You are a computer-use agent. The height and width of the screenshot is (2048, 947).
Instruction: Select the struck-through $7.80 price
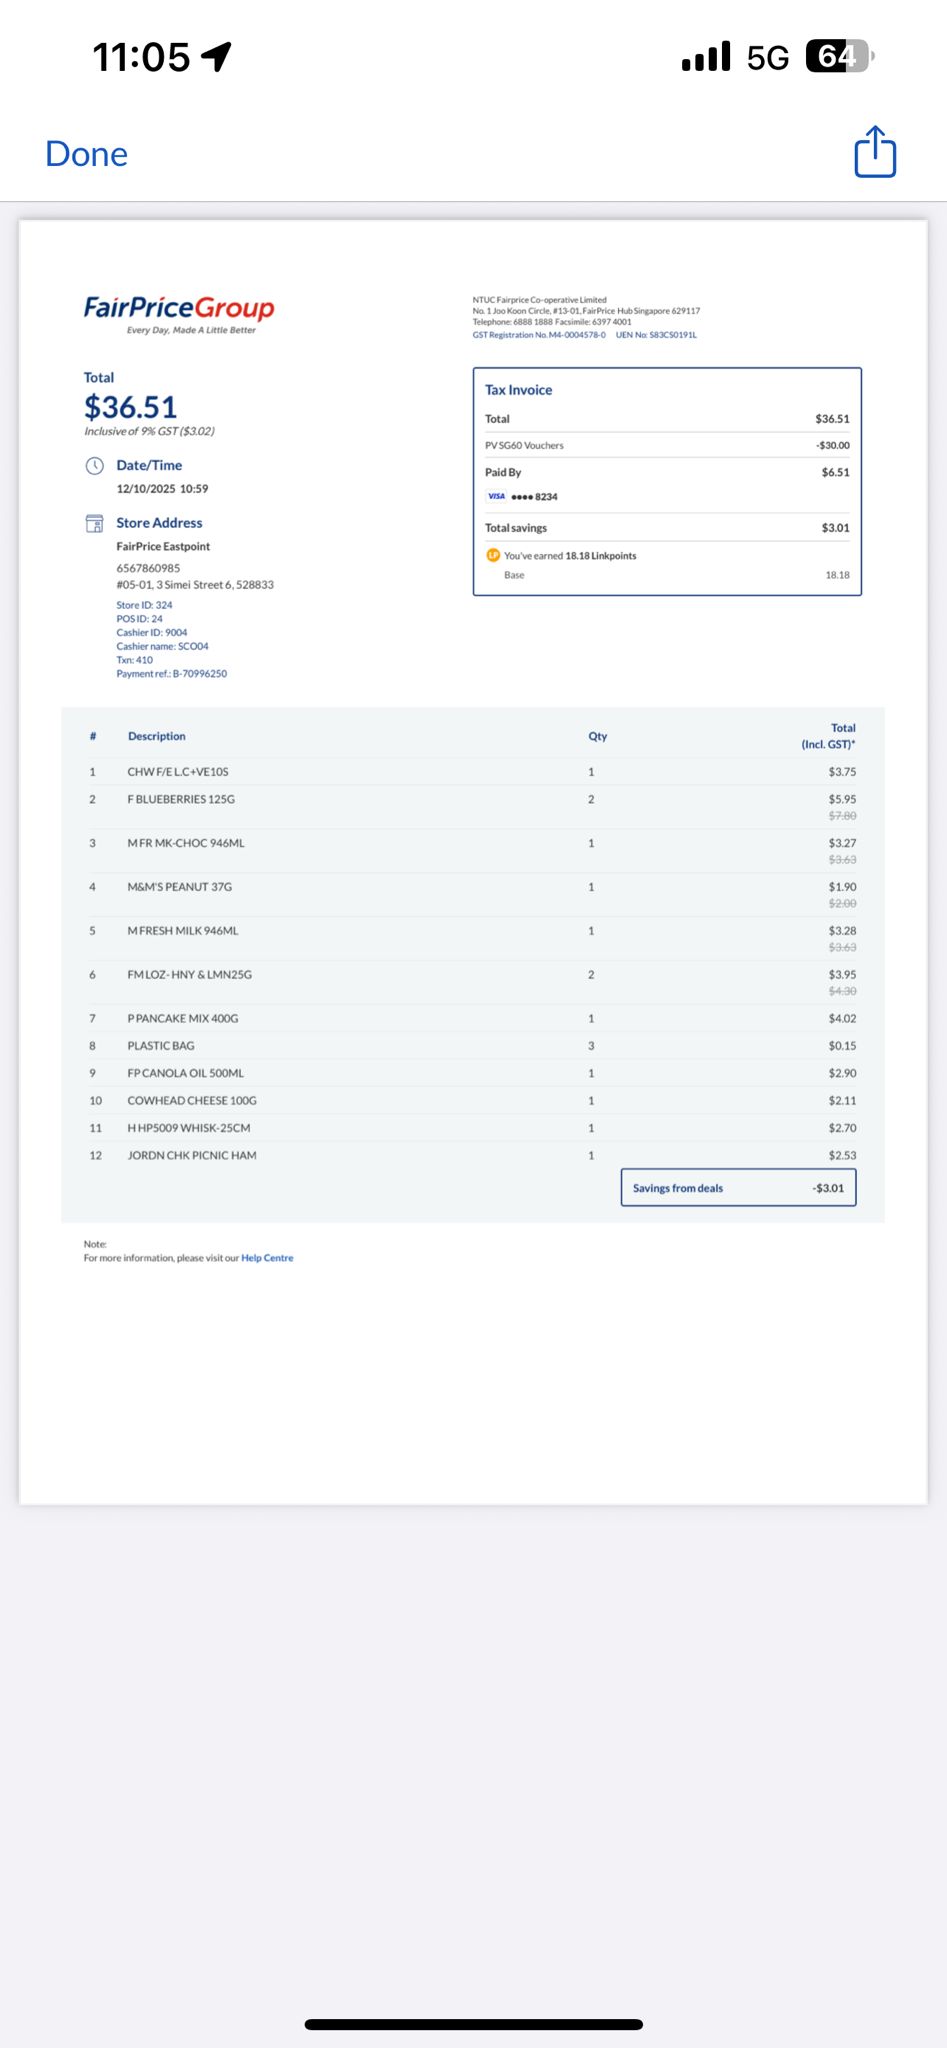(x=842, y=816)
